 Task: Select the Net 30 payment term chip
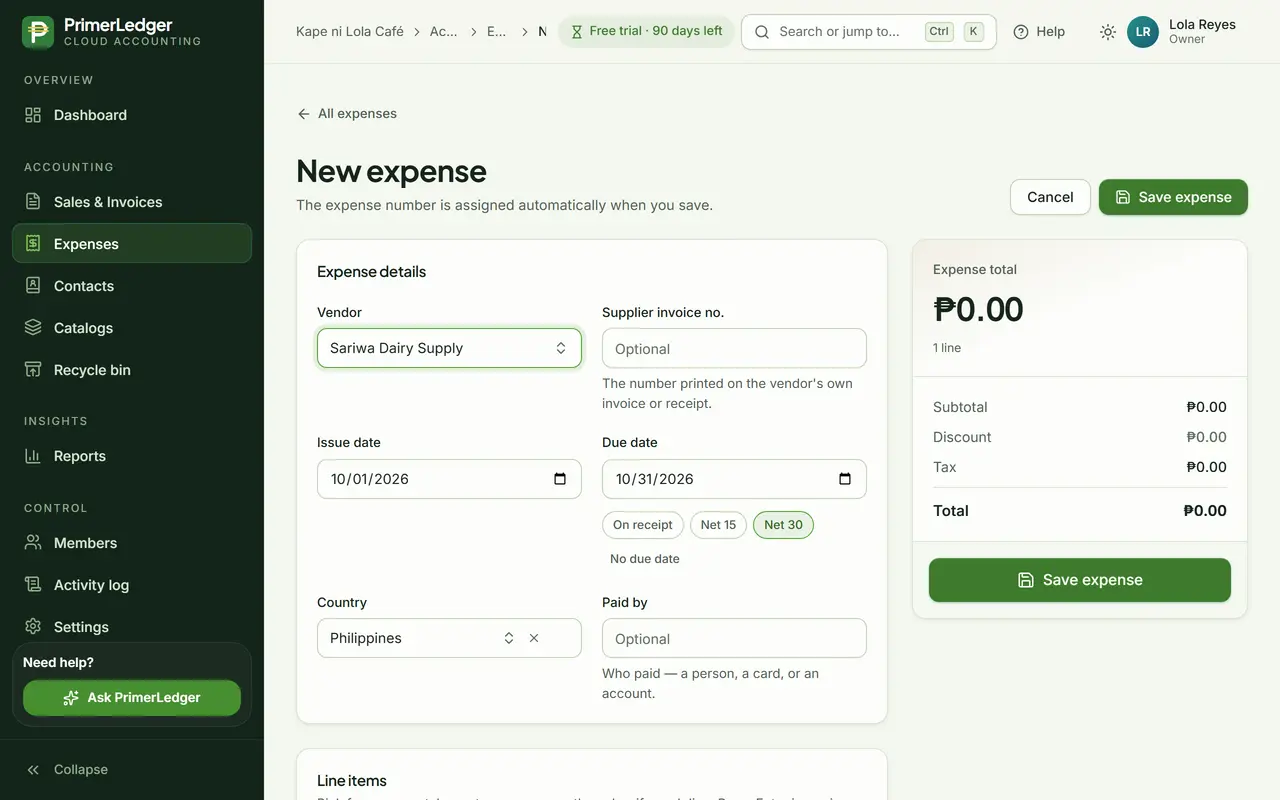click(x=783, y=525)
